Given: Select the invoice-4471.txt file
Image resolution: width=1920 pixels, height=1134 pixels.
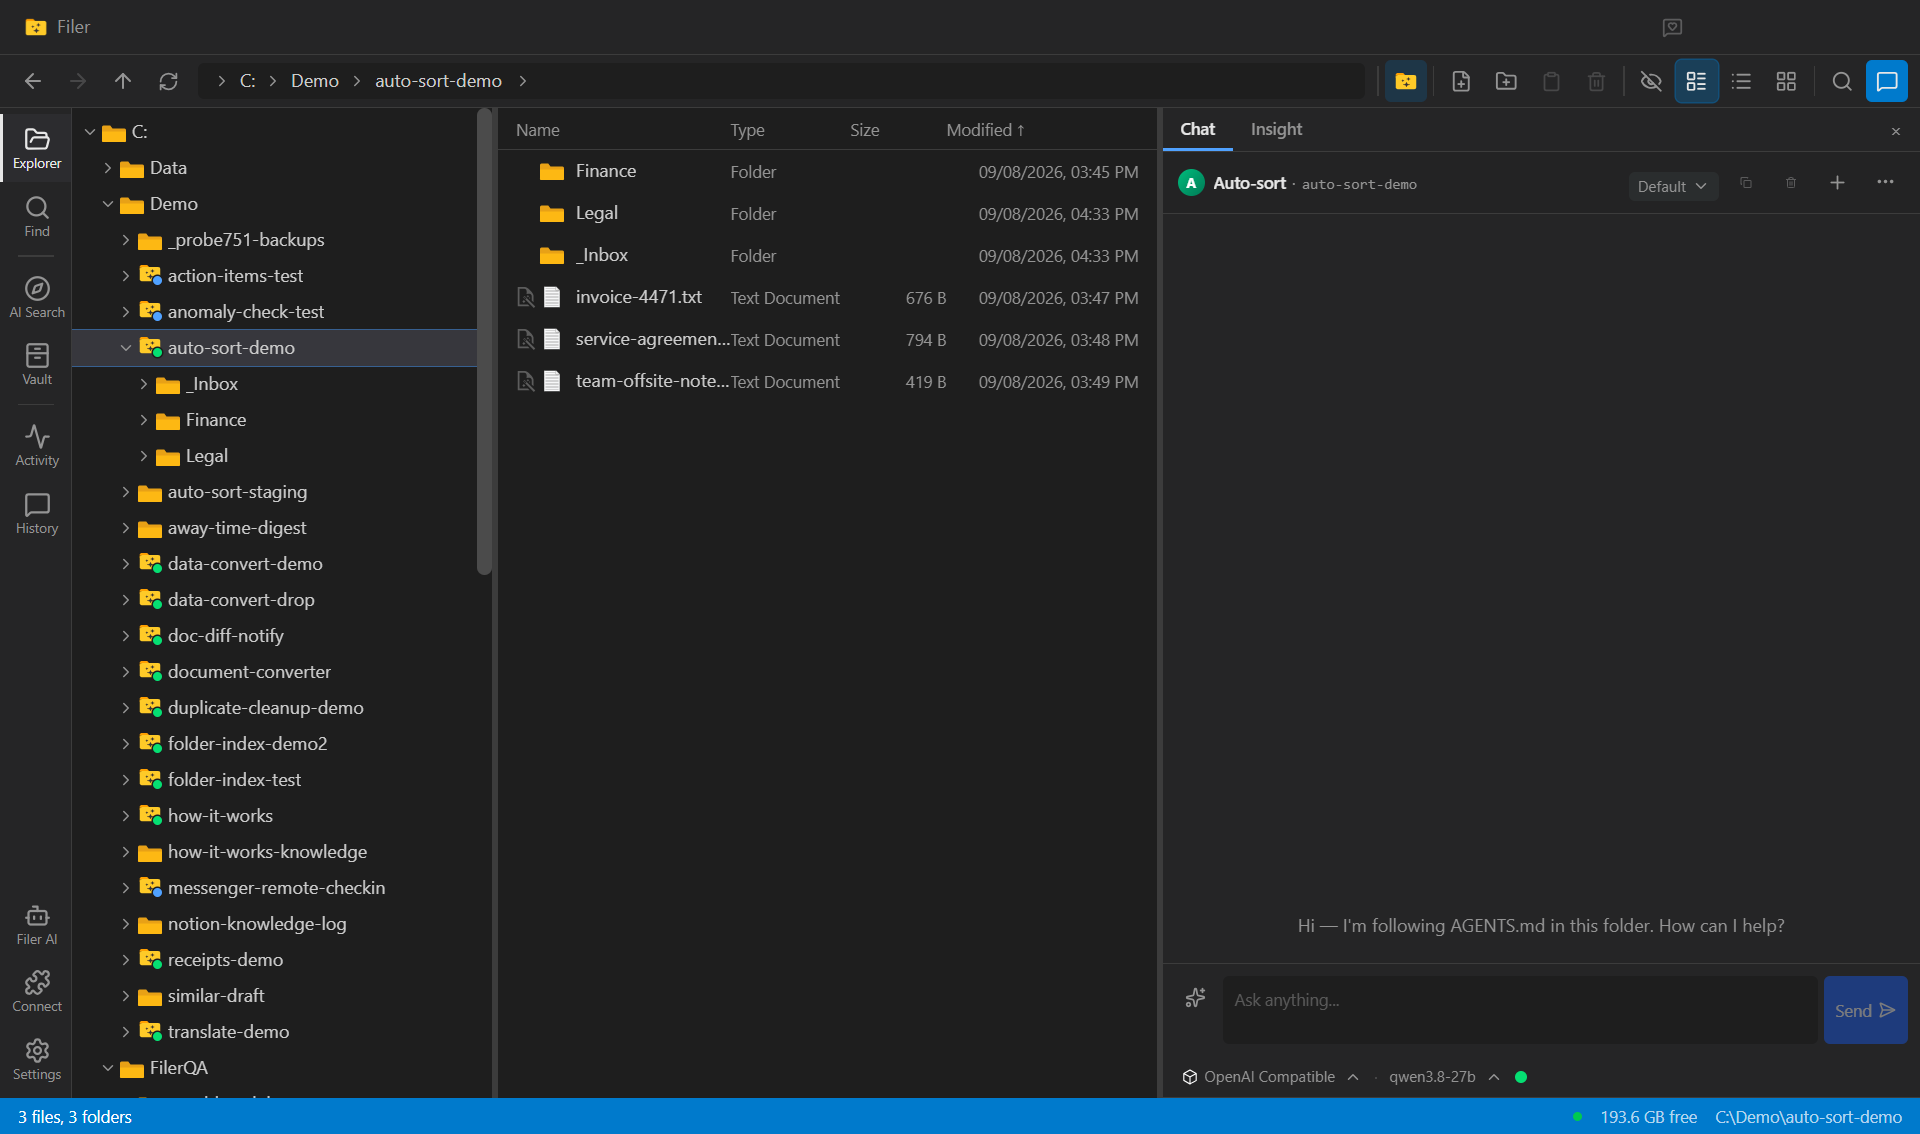Looking at the screenshot, I should coord(827,298).
